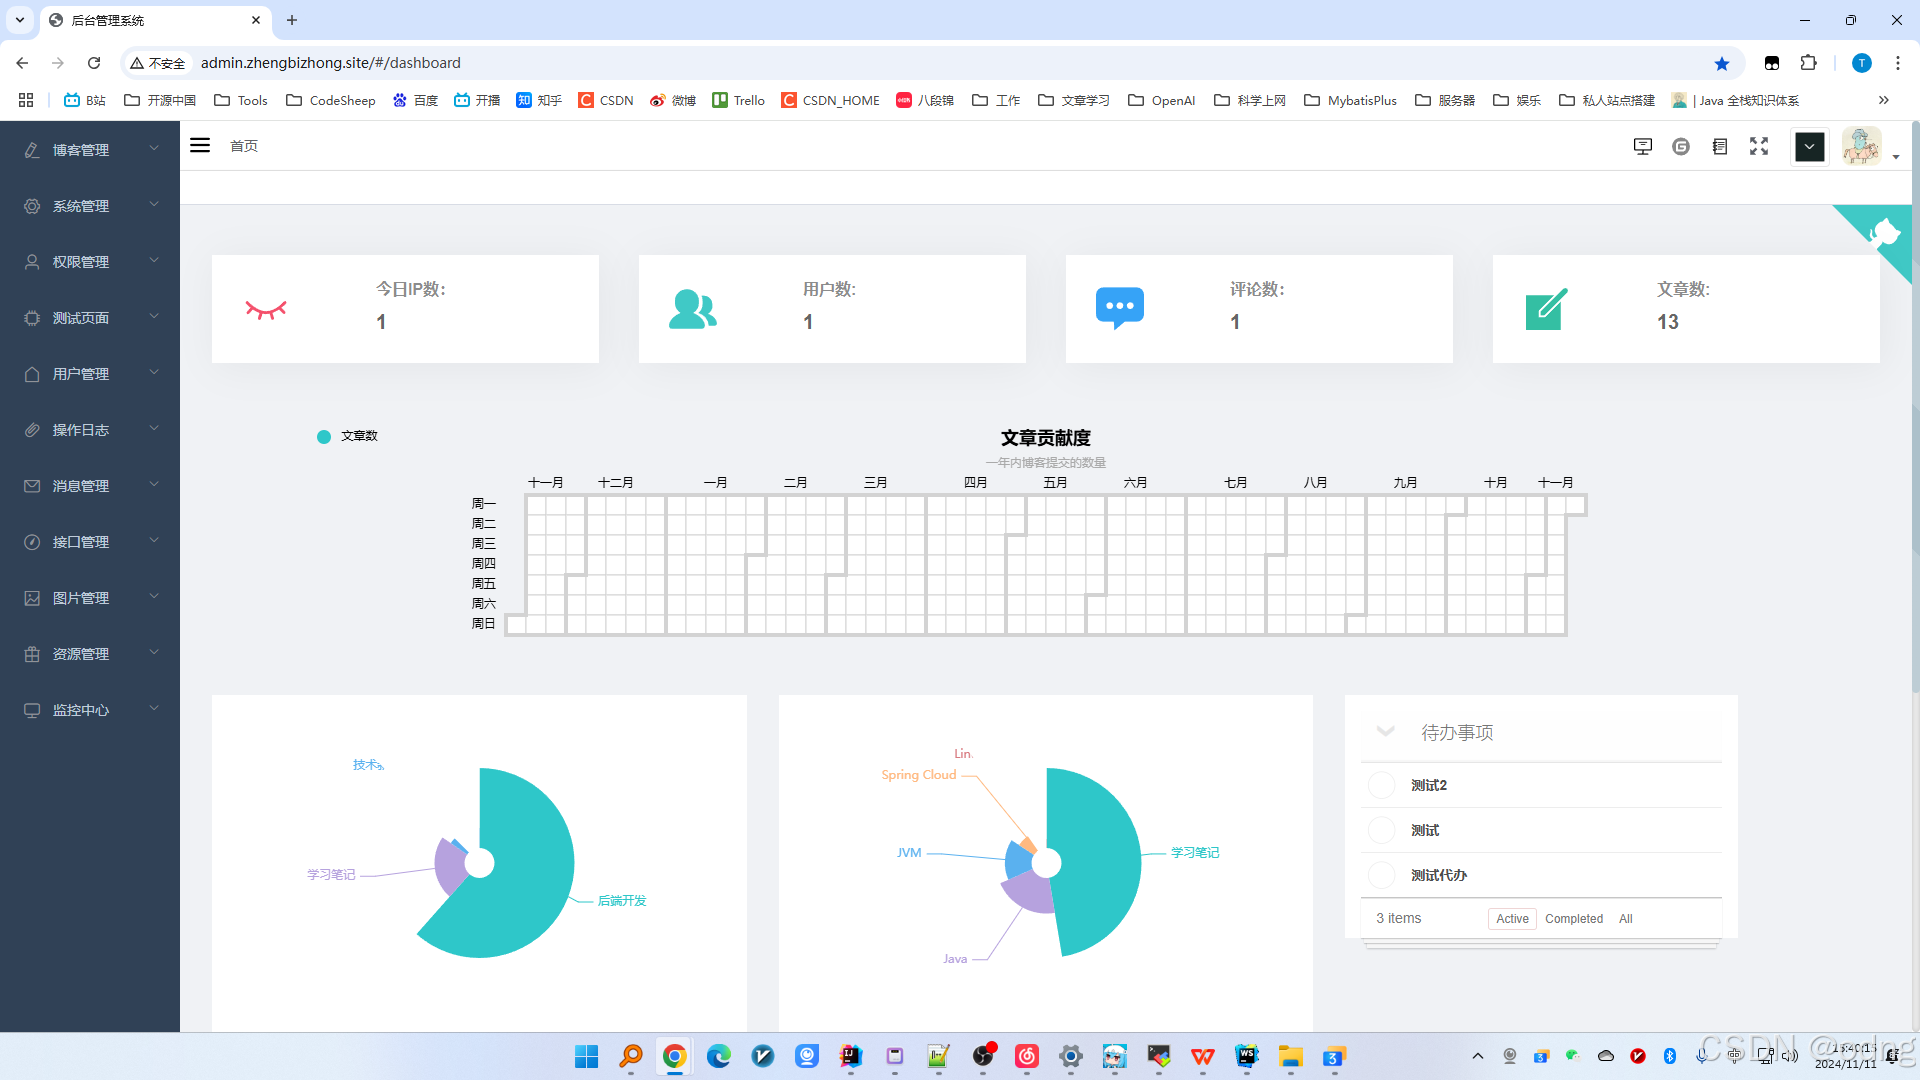This screenshot has width=1920, height=1080.
Task: Toggle all todos with the 待办事项 chevron
Action: click(x=1385, y=731)
